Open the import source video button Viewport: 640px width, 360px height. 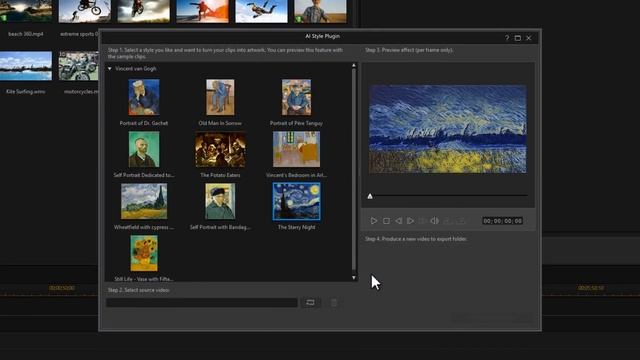310,302
